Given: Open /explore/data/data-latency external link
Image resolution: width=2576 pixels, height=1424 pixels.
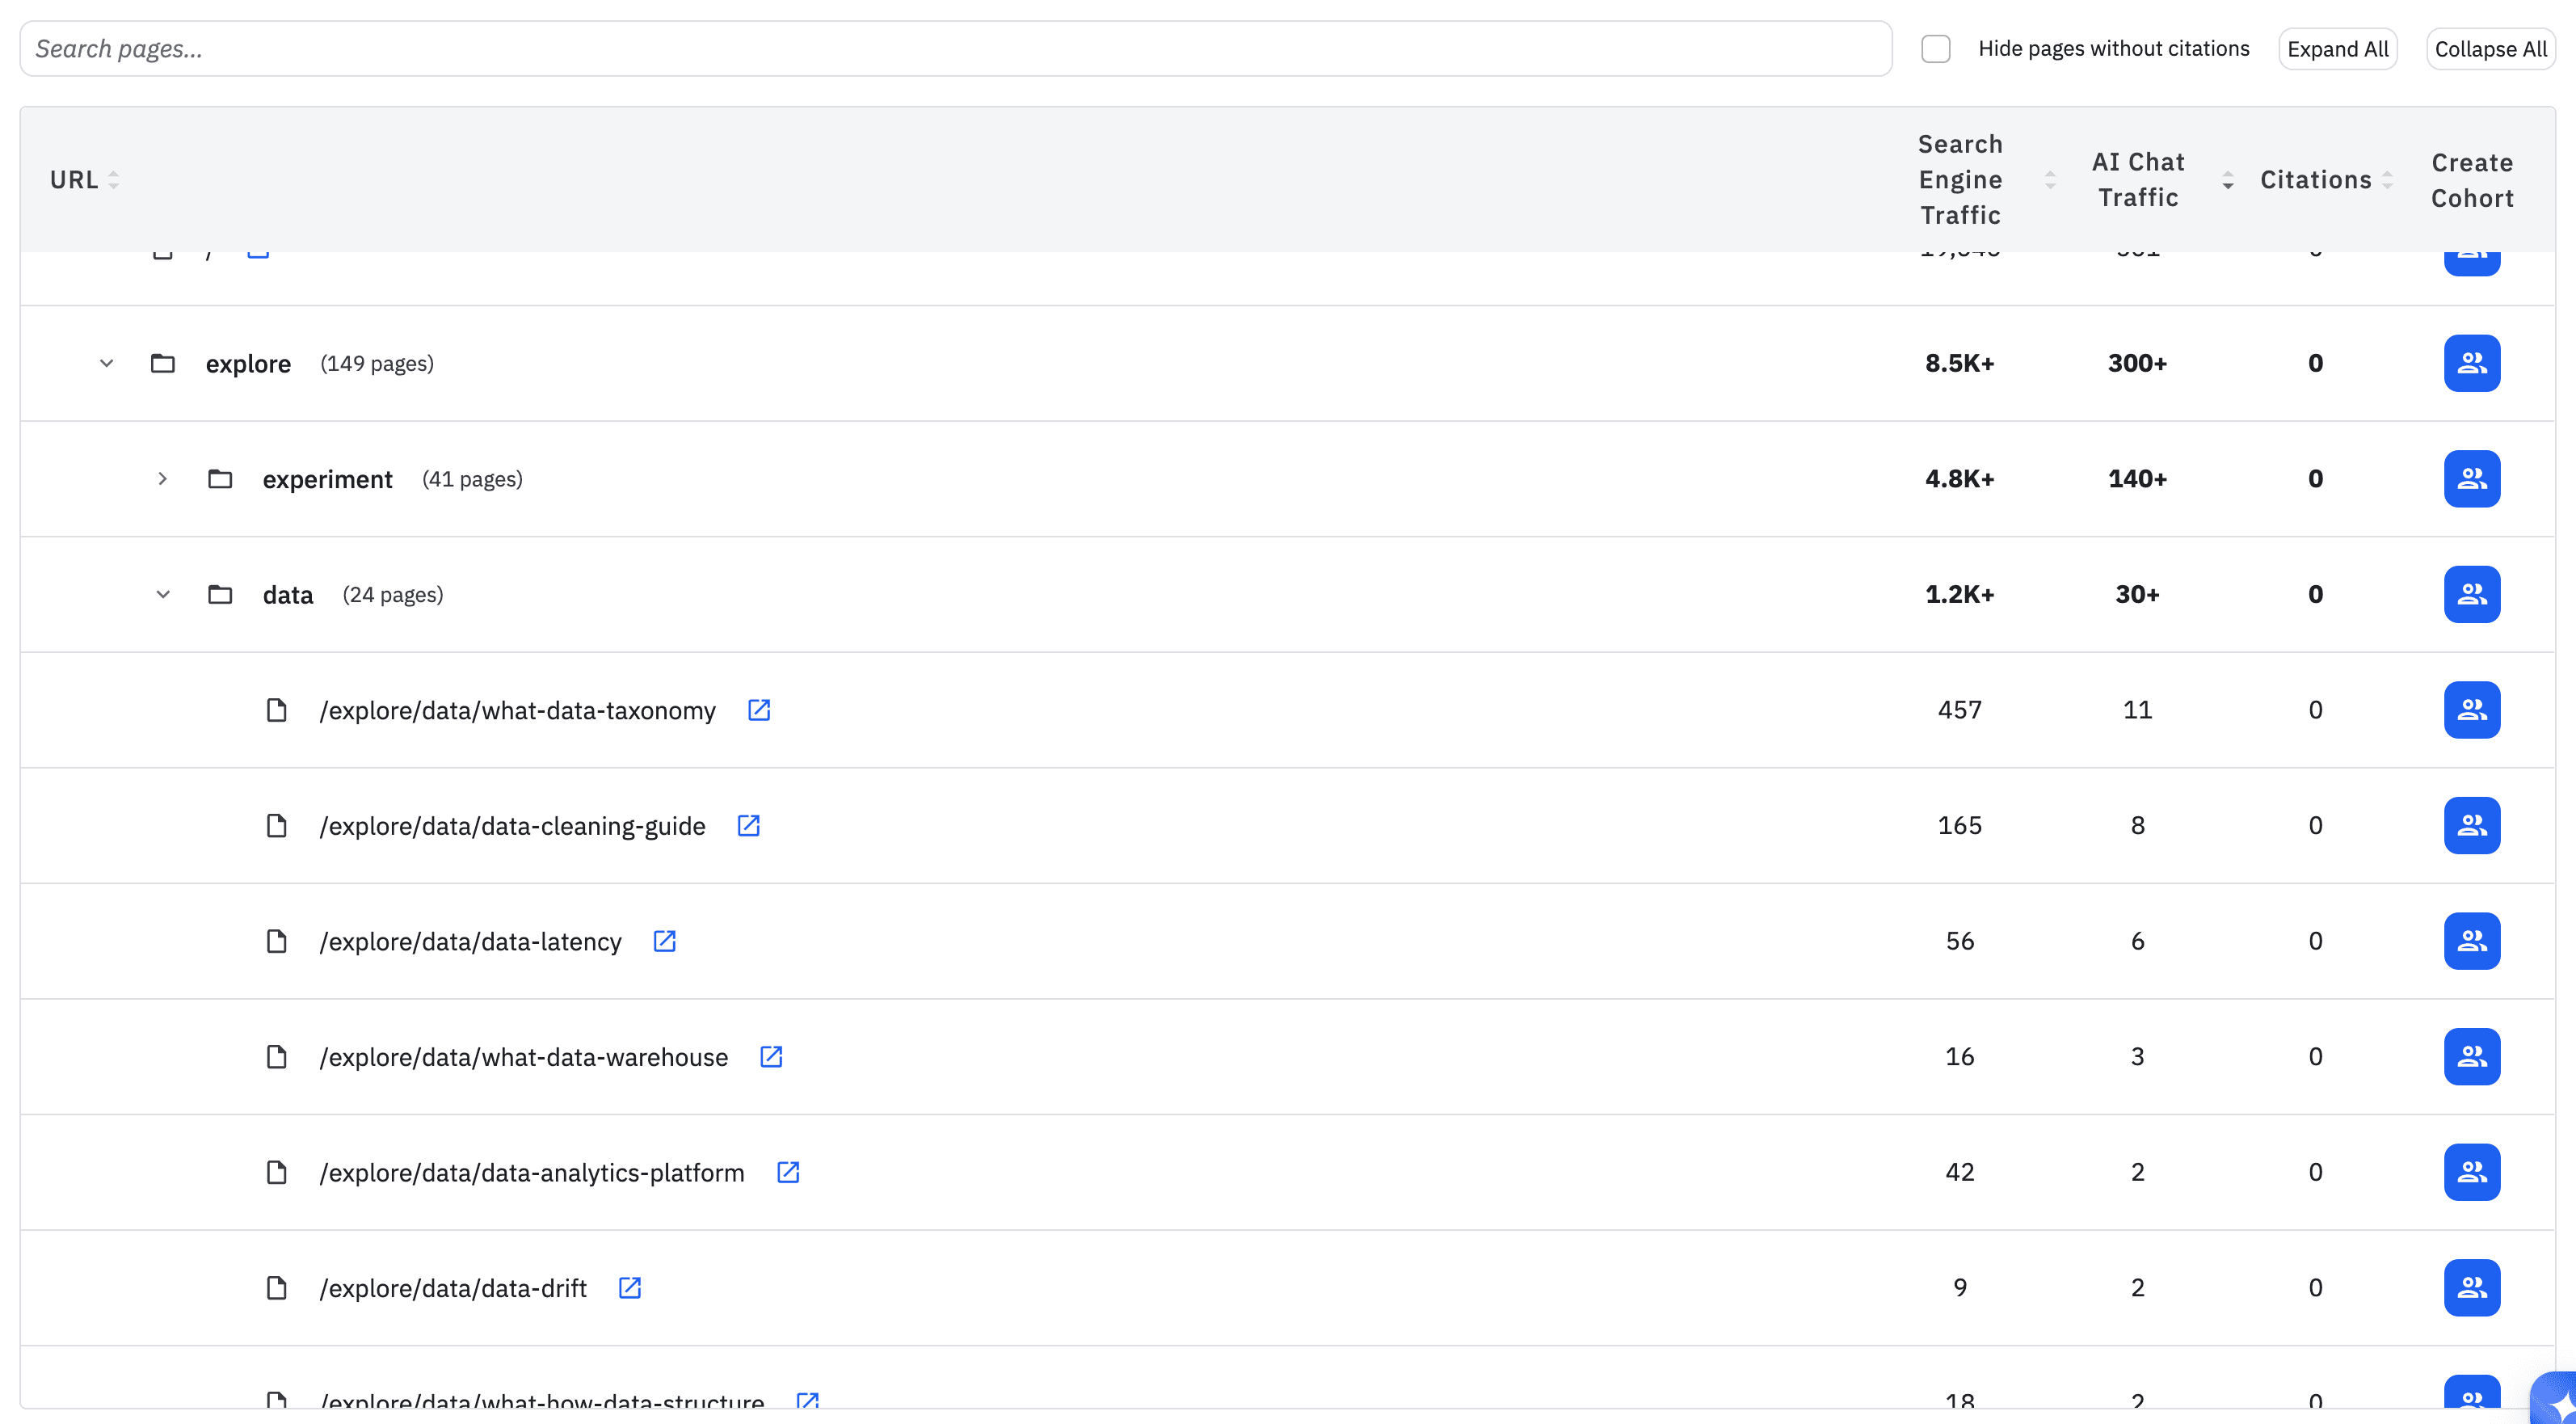Looking at the screenshot, I should (x=665, y=941).
